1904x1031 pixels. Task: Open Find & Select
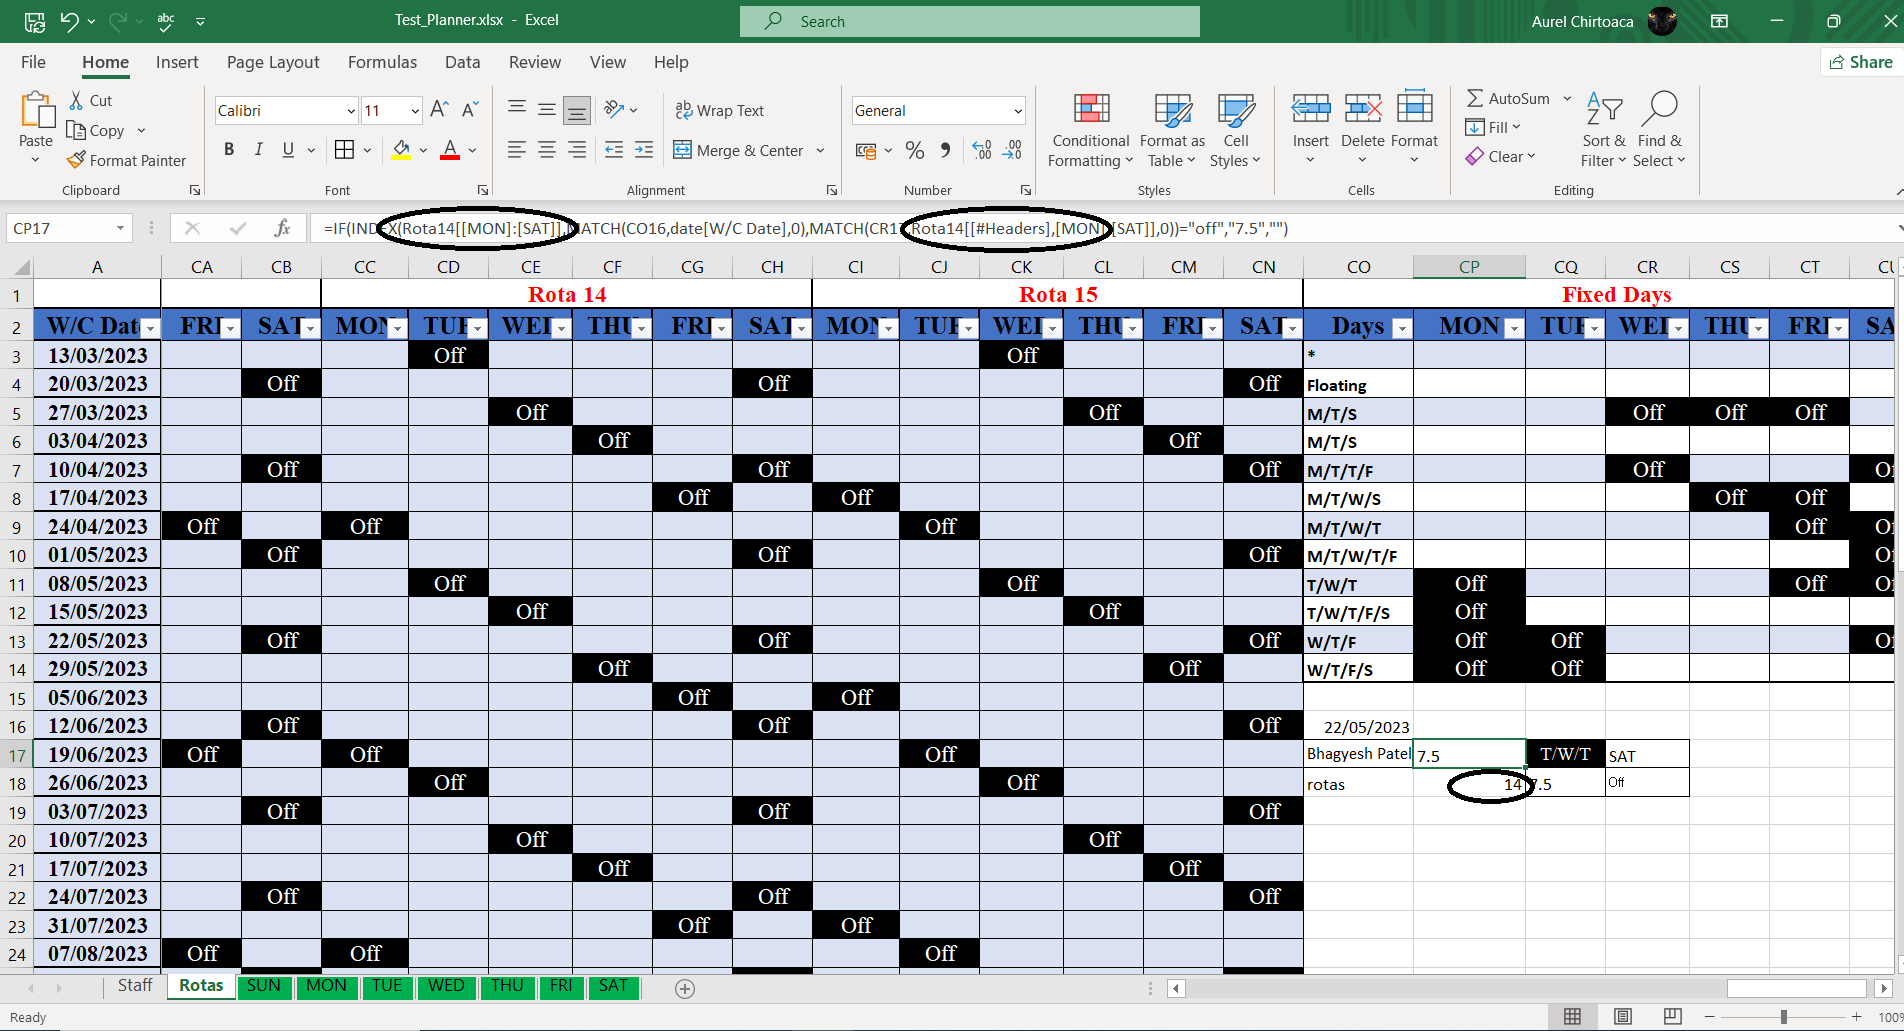click(x=1659, y=128)
